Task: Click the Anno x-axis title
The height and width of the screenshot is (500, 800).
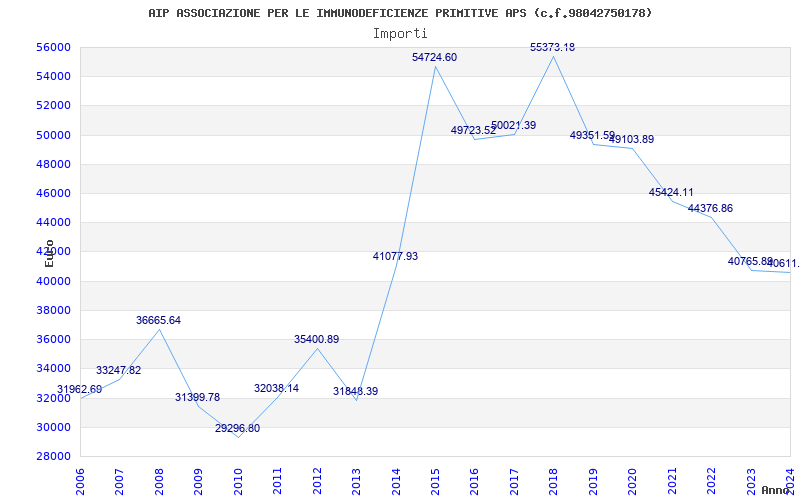Action: click(776, 490)
